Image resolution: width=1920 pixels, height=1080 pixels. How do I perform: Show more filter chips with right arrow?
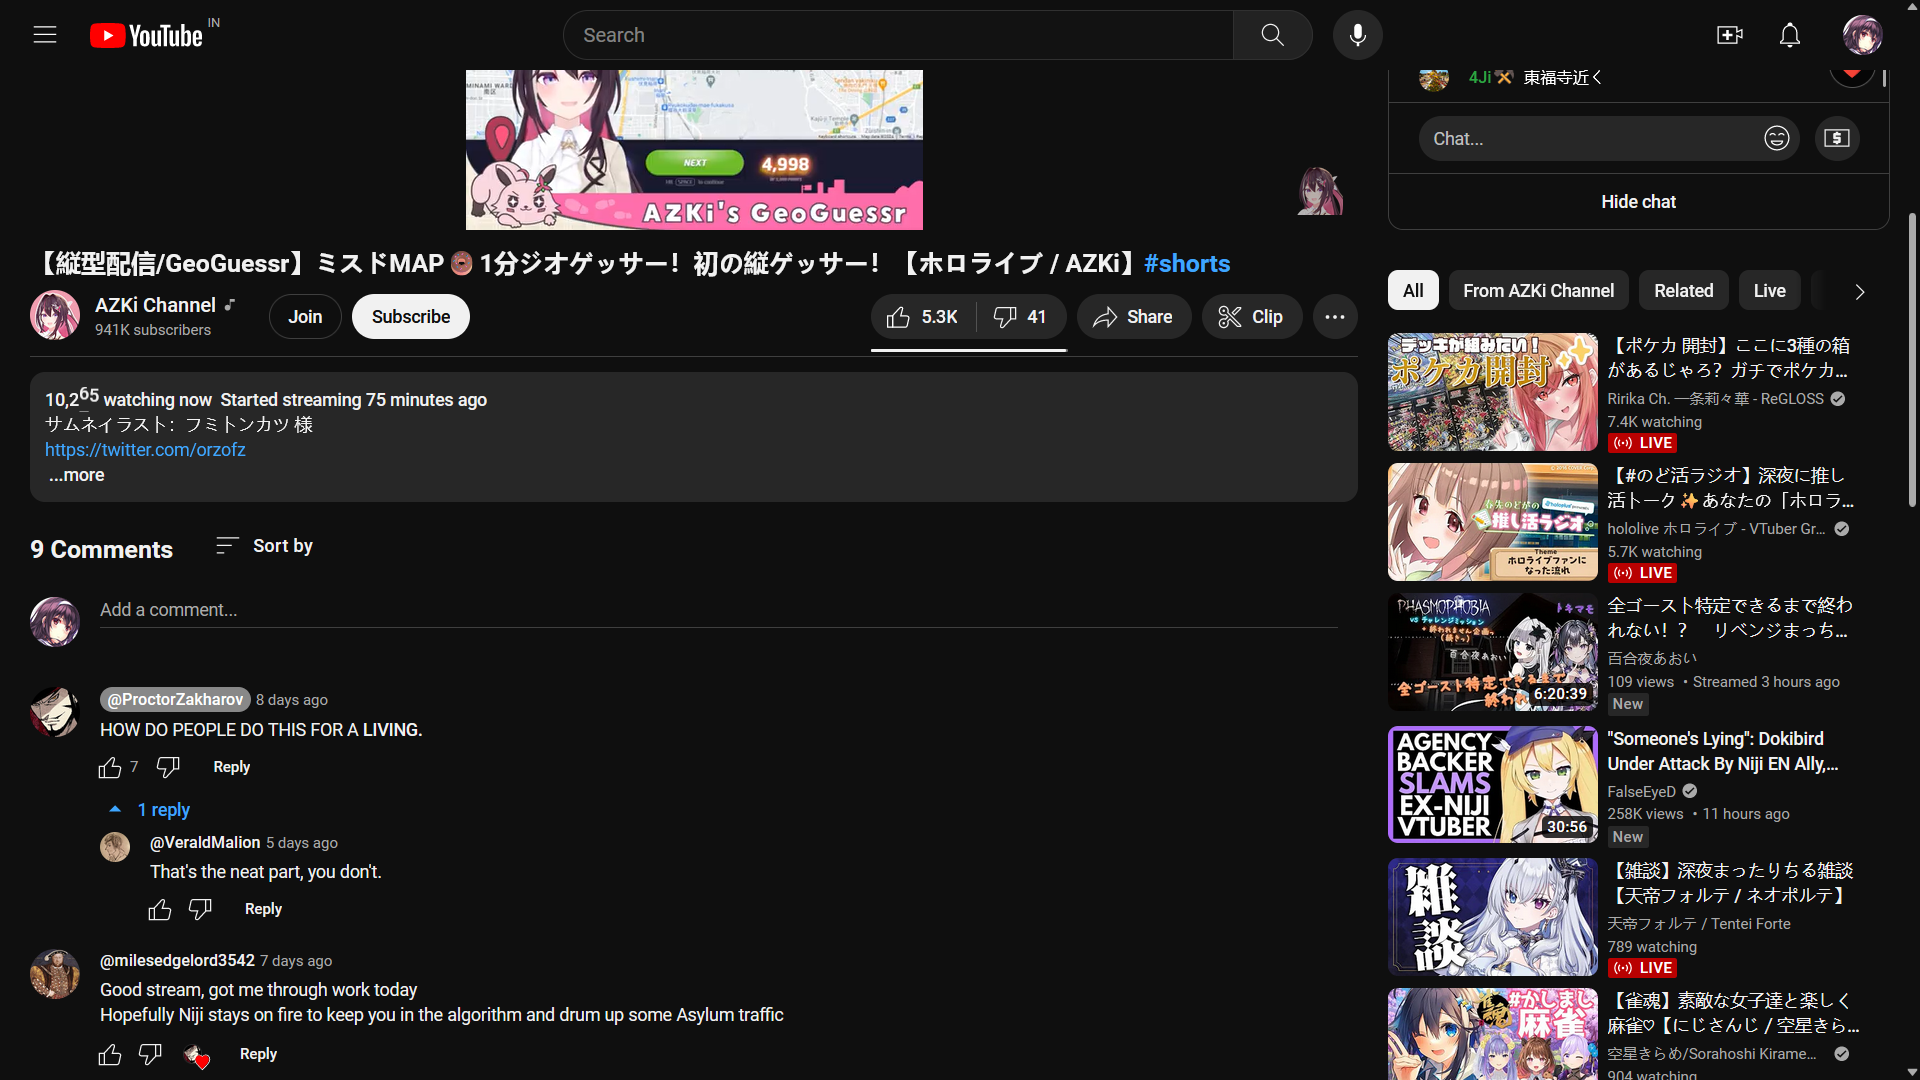[1859, 291]
